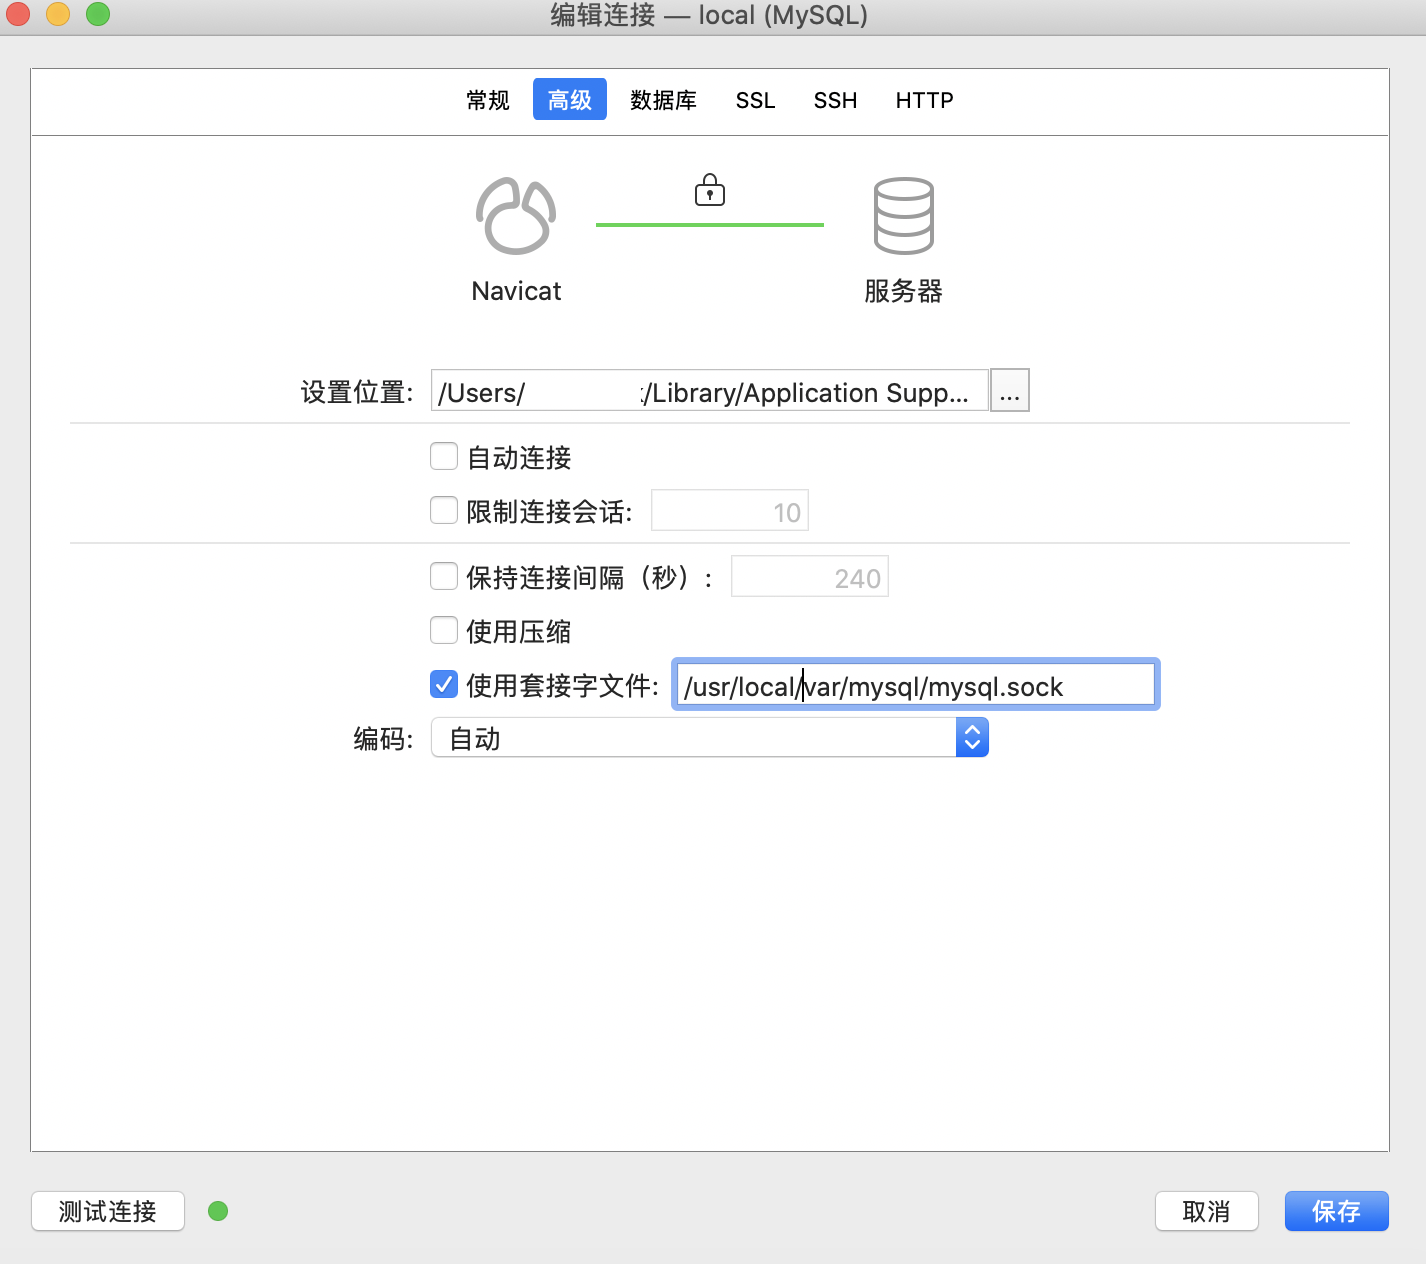Viewport: 1426px width, 1264px height.
Task: Switch to the SSL tab
Action: pos(756,100)
